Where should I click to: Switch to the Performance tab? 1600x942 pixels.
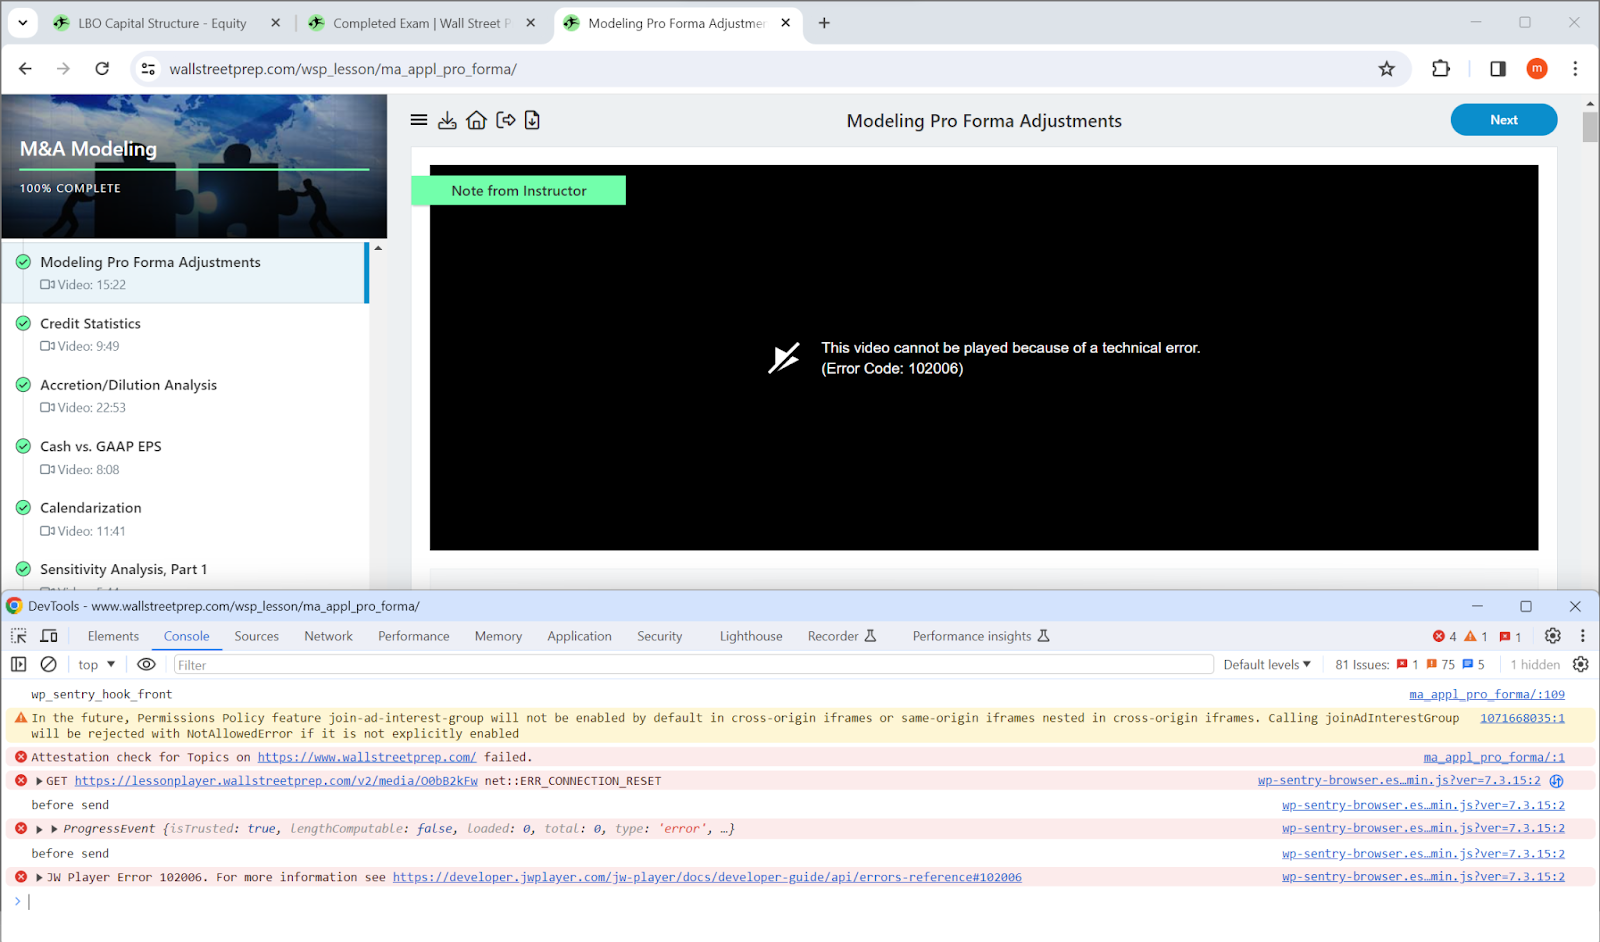pyautogui.click(x=414, y=636)
